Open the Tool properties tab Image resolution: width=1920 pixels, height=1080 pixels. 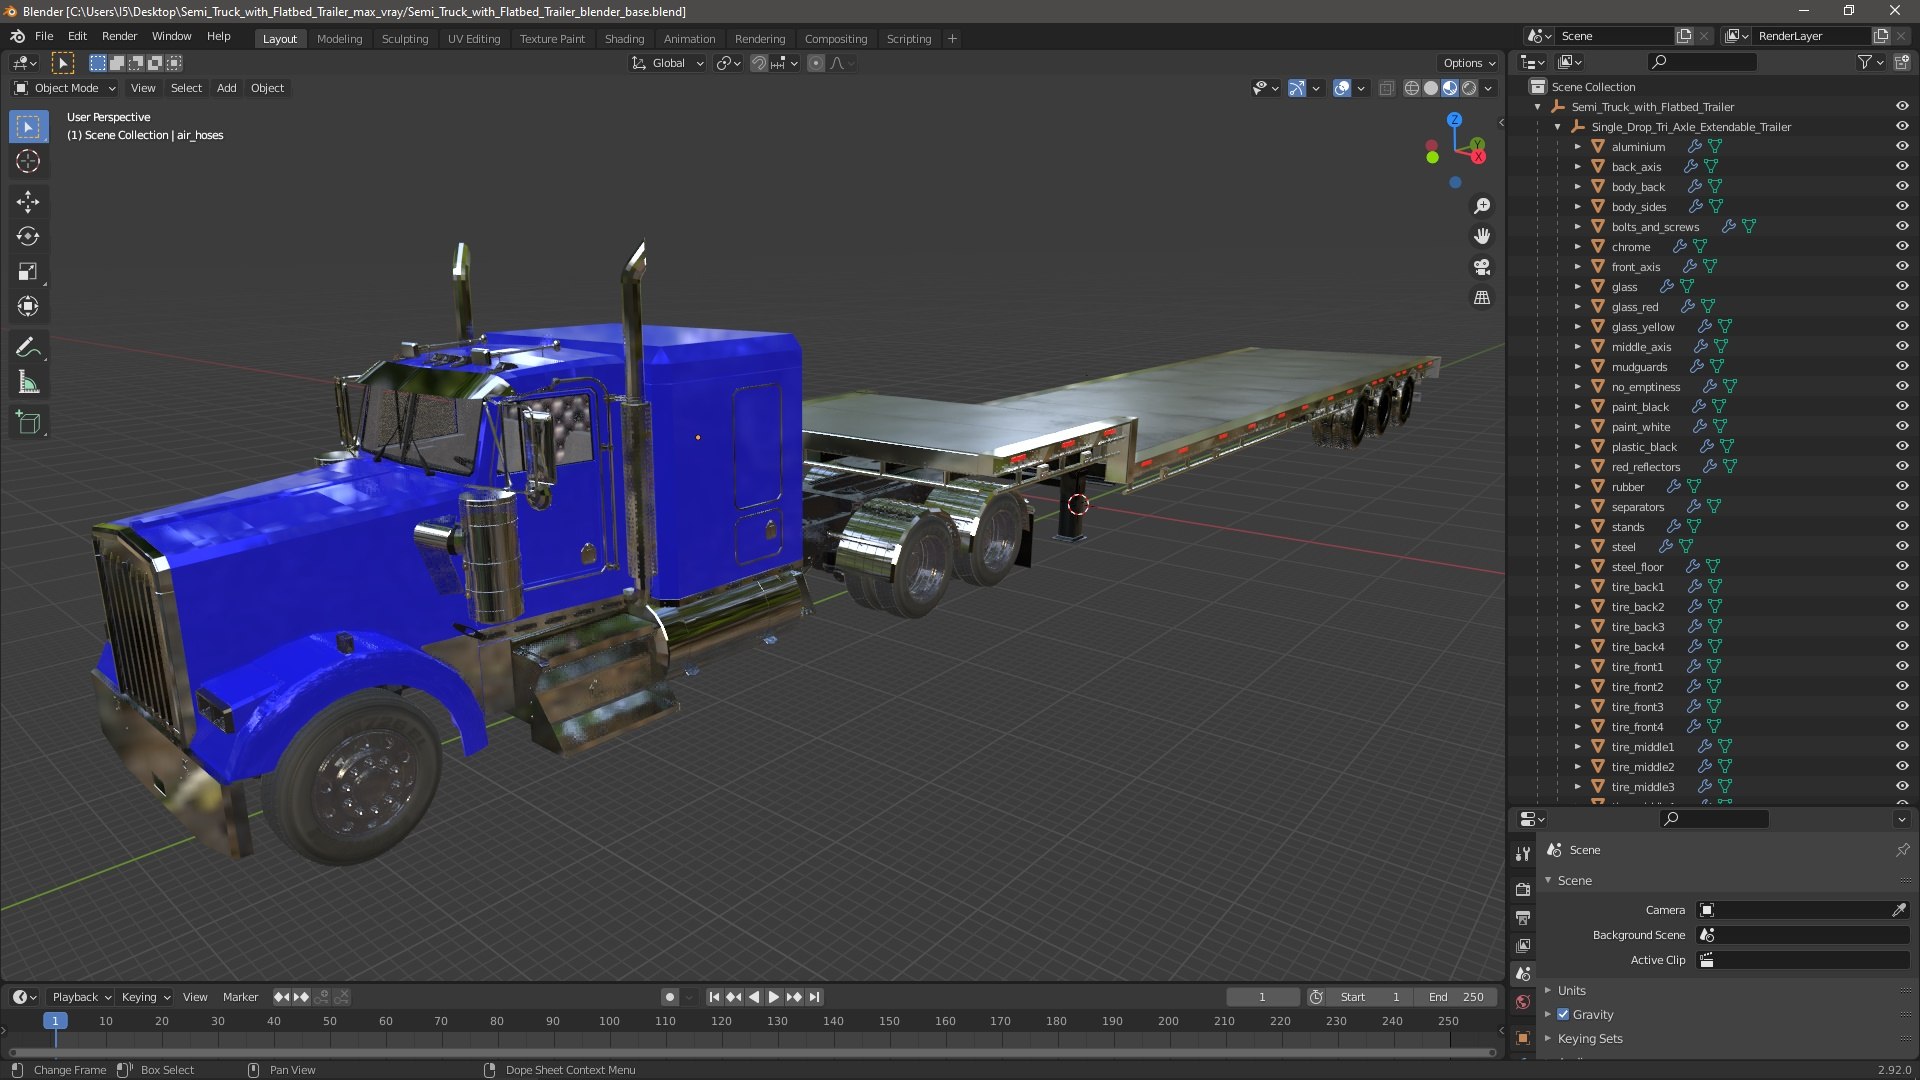1523,854
